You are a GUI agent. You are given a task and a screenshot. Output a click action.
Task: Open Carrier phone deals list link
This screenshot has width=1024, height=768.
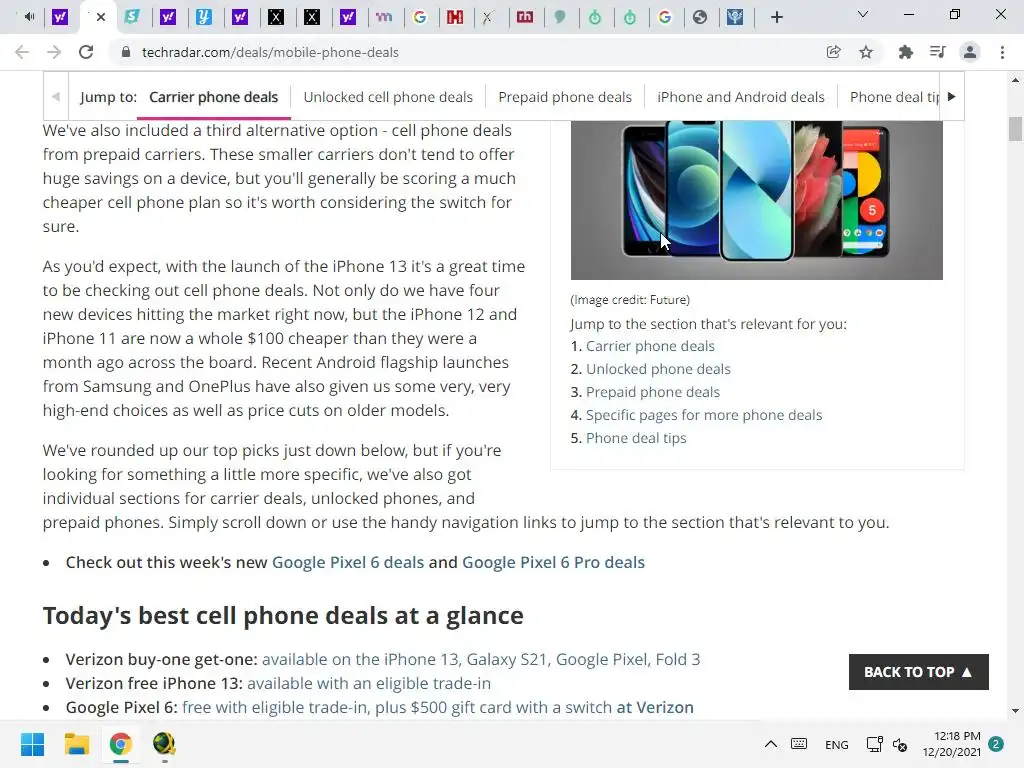coord(650,346)
